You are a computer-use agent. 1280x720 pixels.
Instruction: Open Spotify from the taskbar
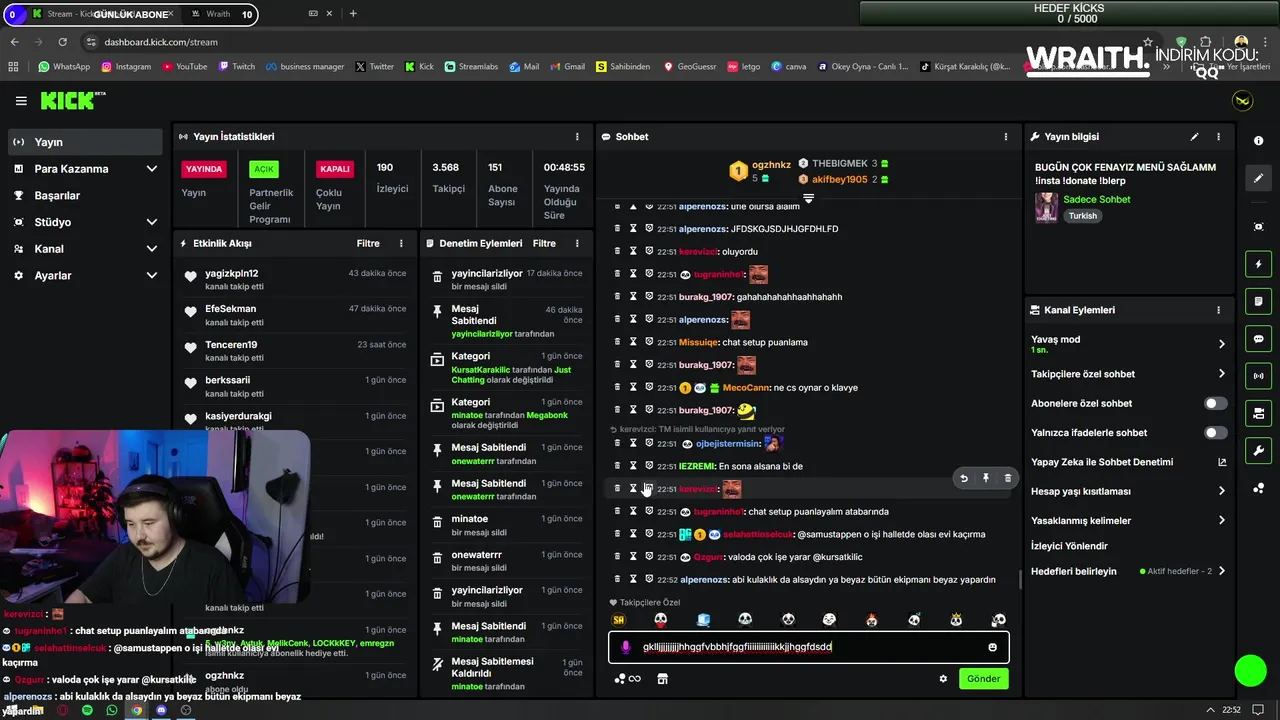(87, 710)
